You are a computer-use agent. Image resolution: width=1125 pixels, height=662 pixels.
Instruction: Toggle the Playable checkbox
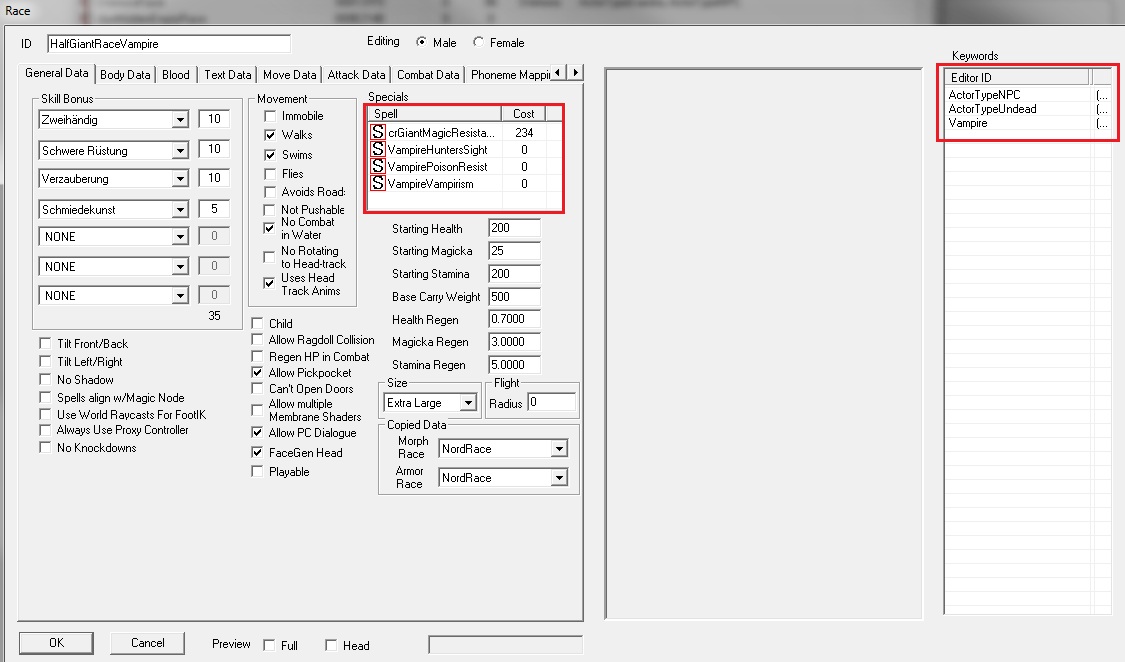pos(258,472)
